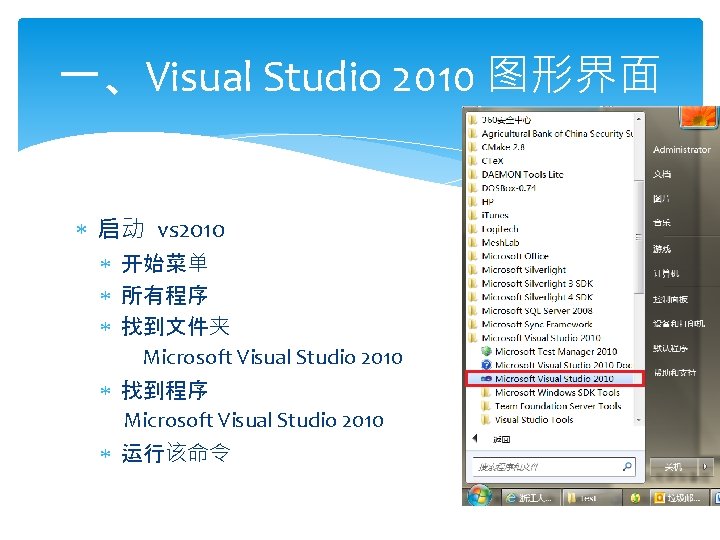Click the green round taskbar icon

coord(636,498)
